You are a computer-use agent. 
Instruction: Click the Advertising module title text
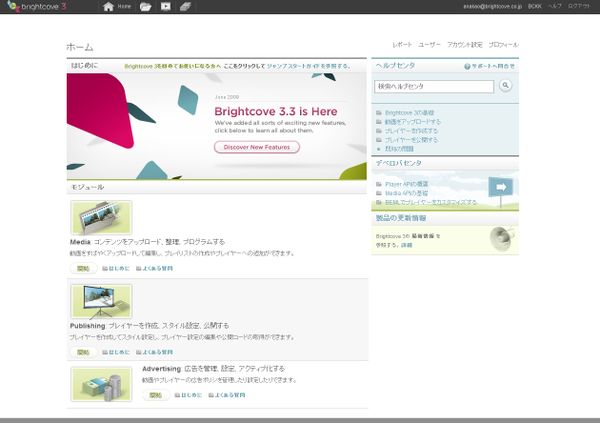pos(214,369)
